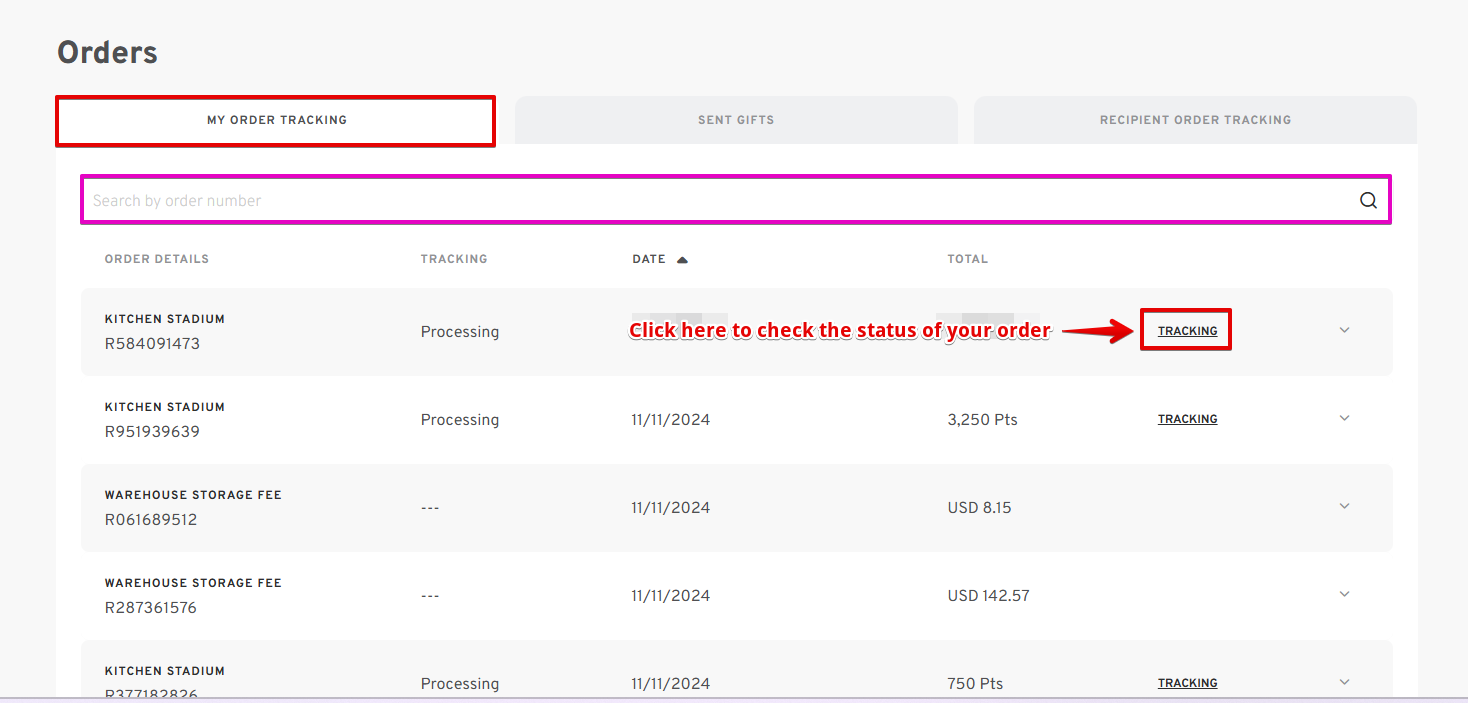Switch to My Order Tracking tab

click(x=276, y=120)
